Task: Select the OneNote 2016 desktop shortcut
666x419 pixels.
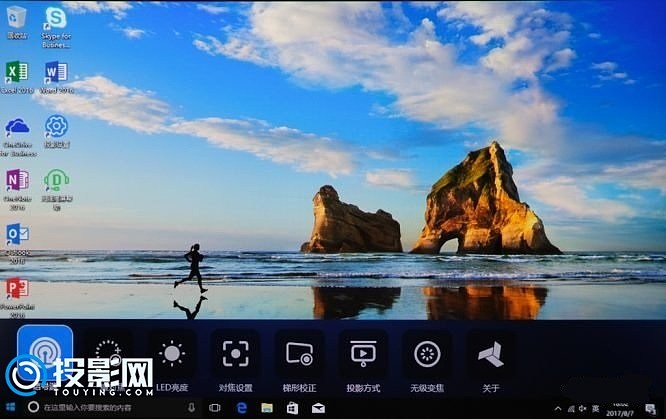Action: (x=17, y=190)
